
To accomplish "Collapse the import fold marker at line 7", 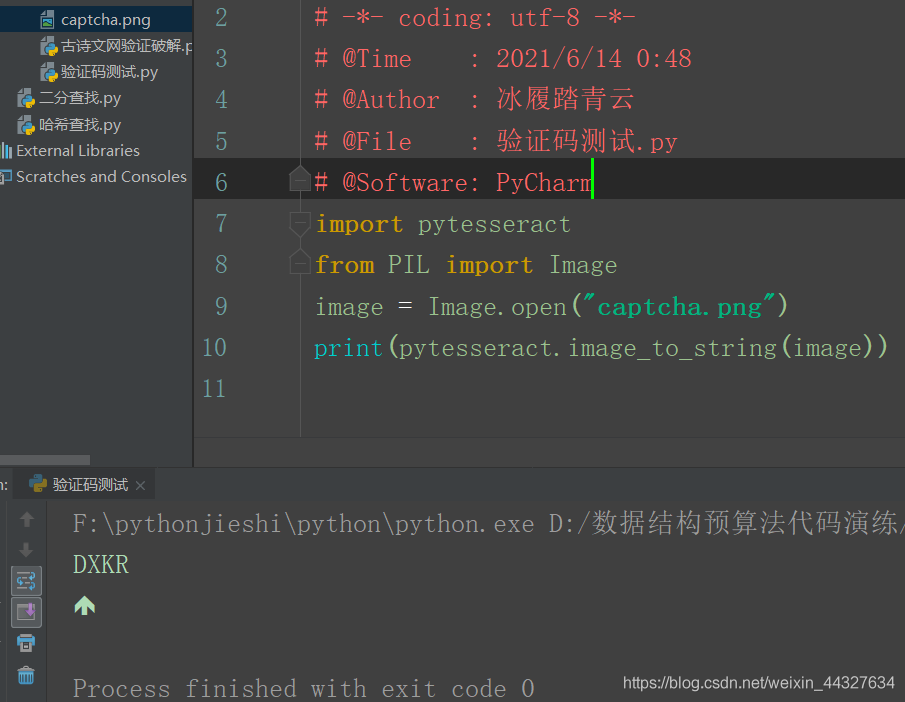I will point(299,223).
